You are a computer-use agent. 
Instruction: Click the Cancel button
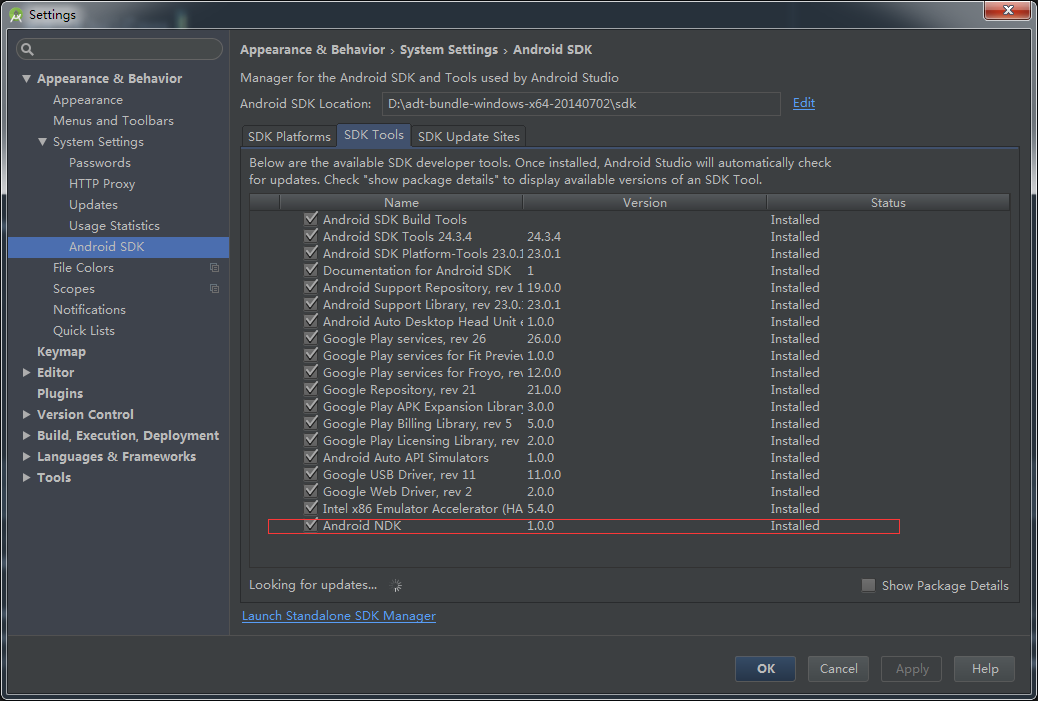click(838, 669)
